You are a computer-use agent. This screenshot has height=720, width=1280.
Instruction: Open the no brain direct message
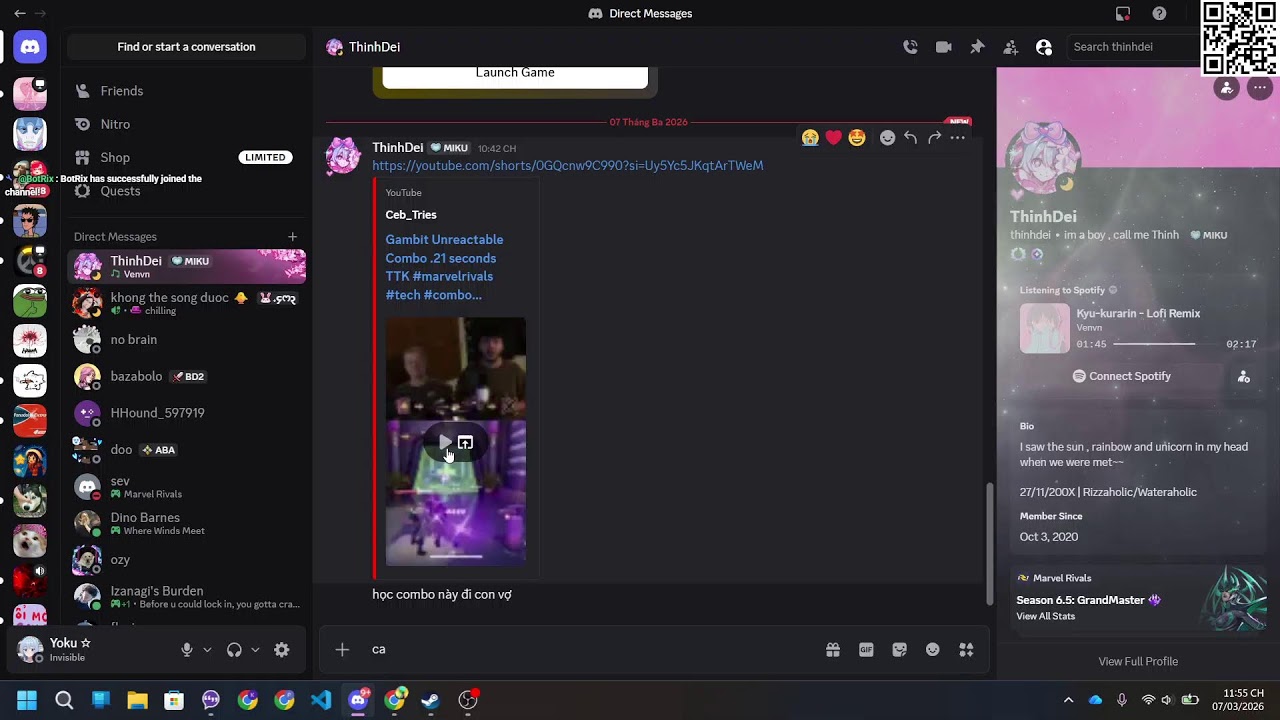[x=186, y=340]
